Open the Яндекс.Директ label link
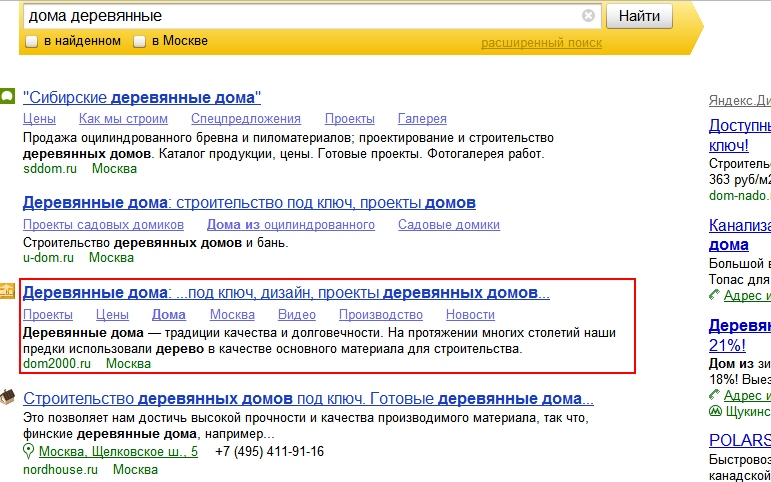The width and height of the screenshot is (771, 482). [740, 101]
